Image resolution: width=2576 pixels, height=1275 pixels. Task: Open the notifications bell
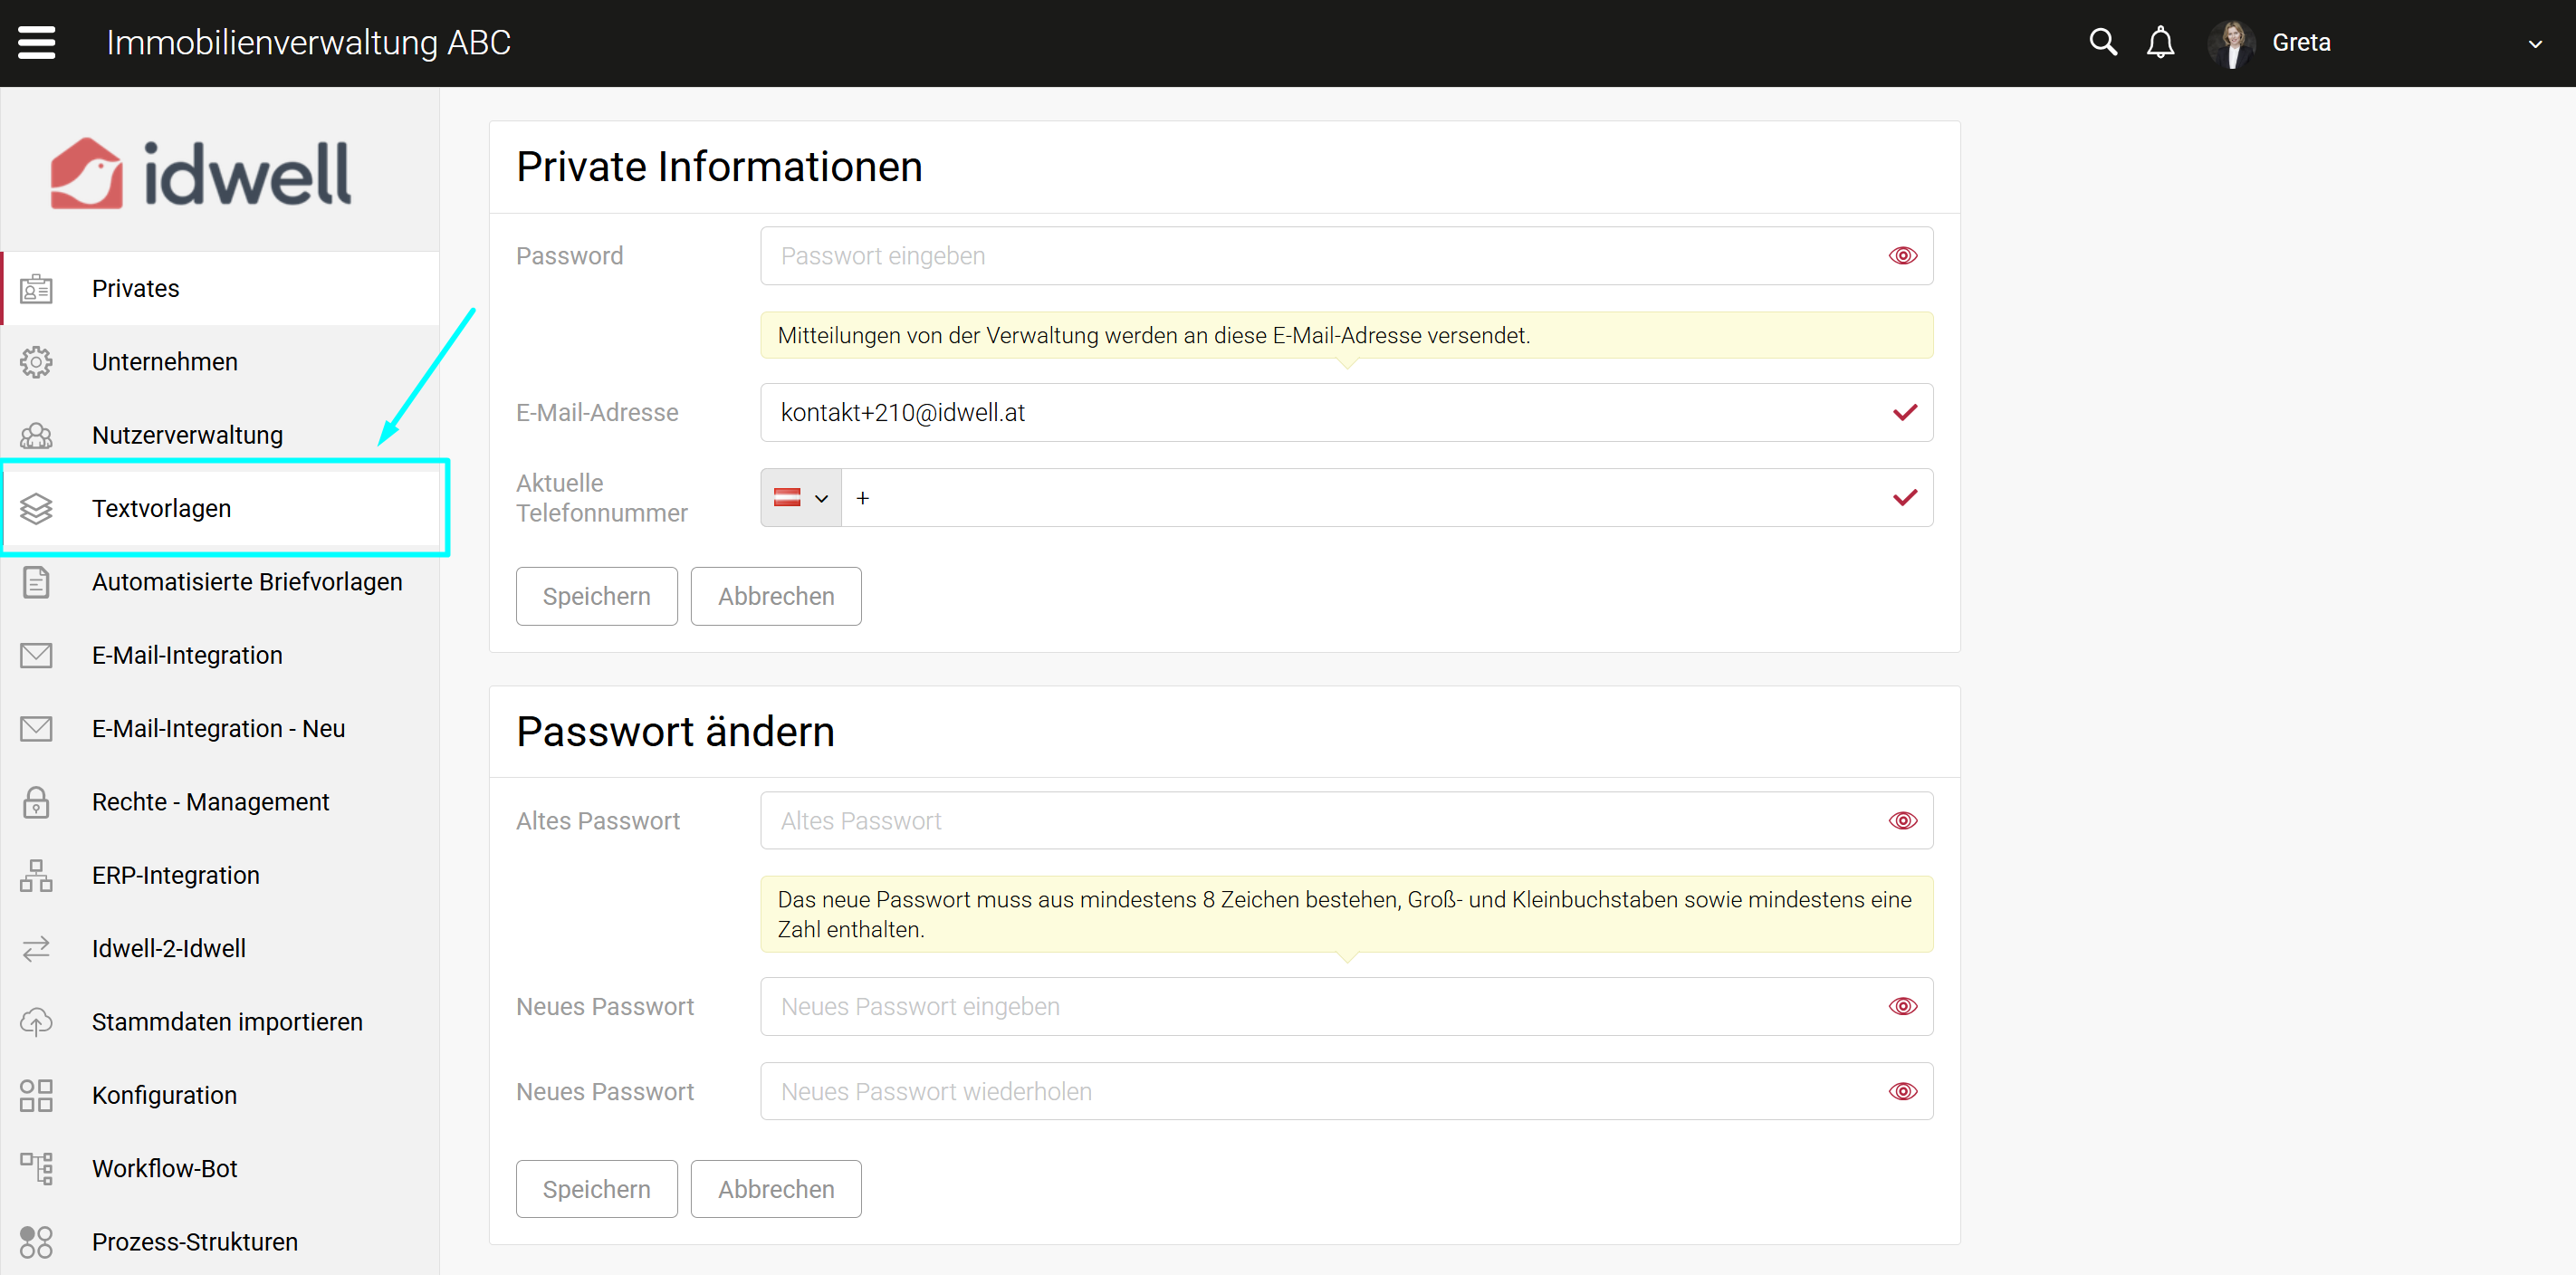[x=2160, y=42]
